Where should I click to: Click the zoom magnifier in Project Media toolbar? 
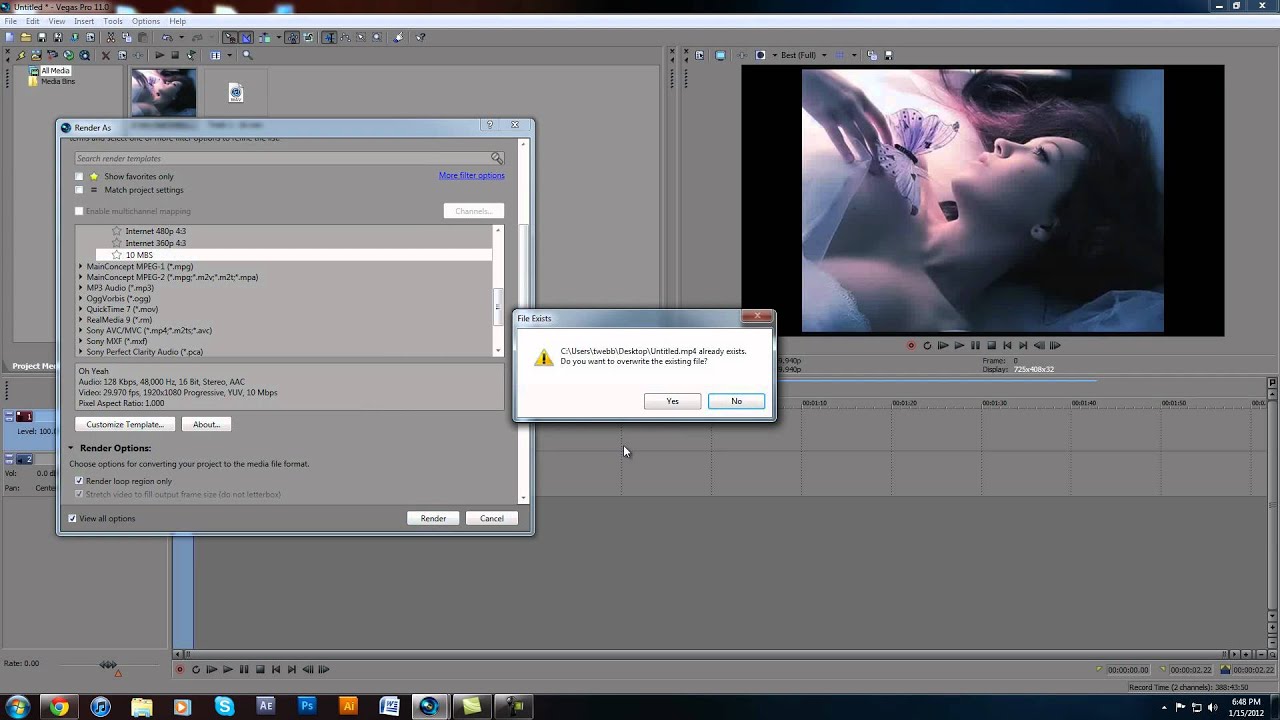pyautogui.click(x=248, y=55)
